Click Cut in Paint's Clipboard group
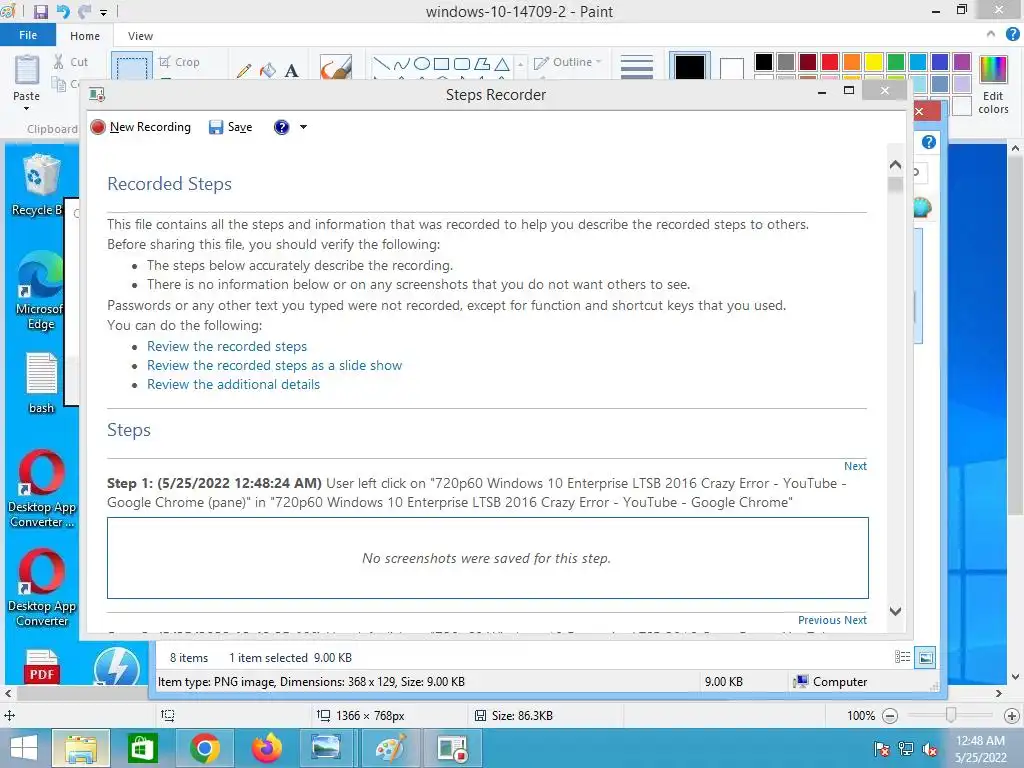 tap(71, 62)
